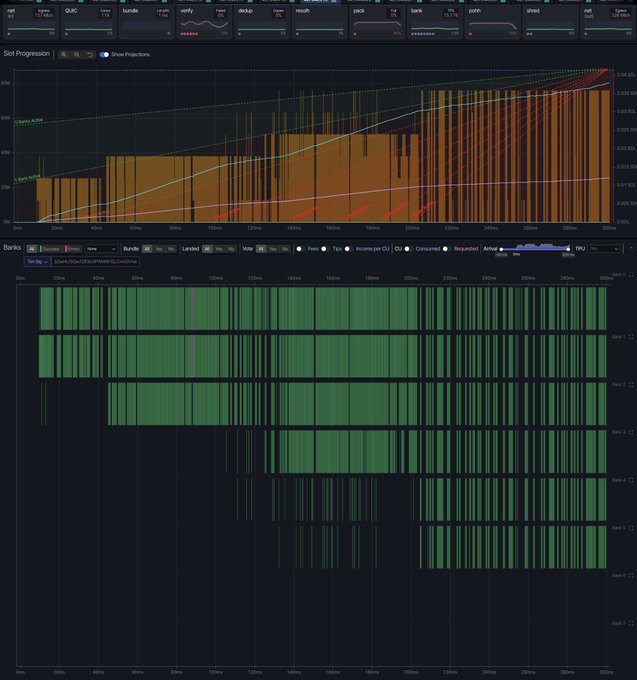Screen dimensions: 637x680
Task: Expand Bank 1 lane to fullscreen
Action: (631, 337)
